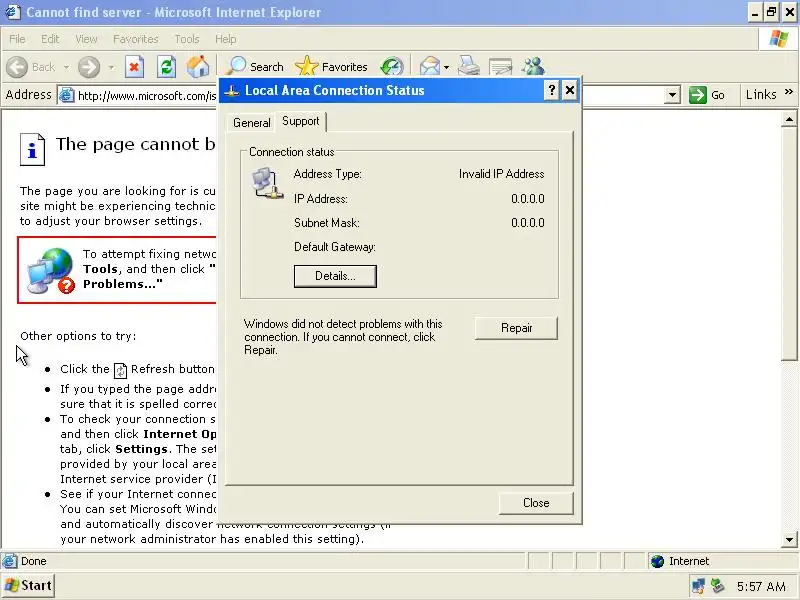Click the globe network problems icon

click(x=51, y=270)
